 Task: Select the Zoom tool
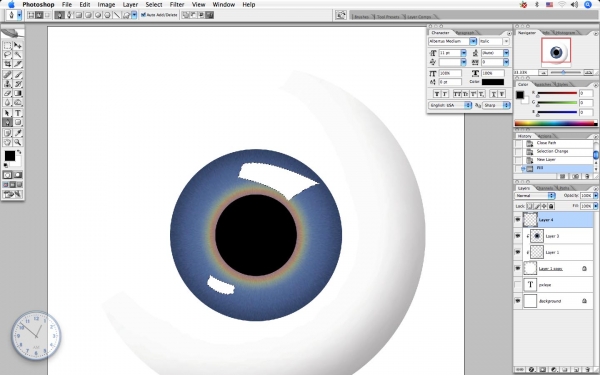click(18, 142)
